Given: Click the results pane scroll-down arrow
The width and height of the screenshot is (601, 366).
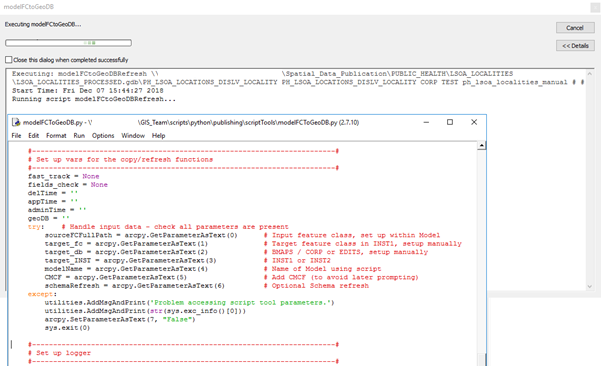Looking at the screenshot, I should pyautogui.click(x=590, y=286).
